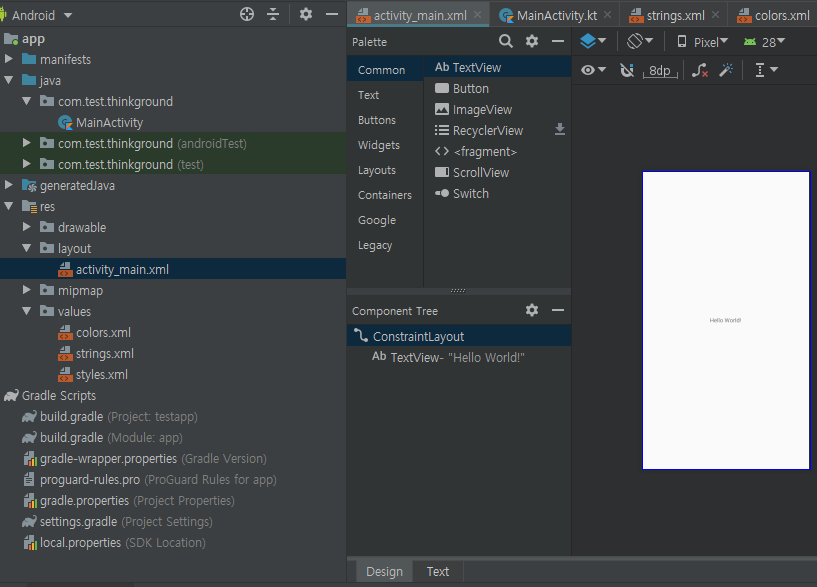Minimize the Palette panel

point(558,41)
